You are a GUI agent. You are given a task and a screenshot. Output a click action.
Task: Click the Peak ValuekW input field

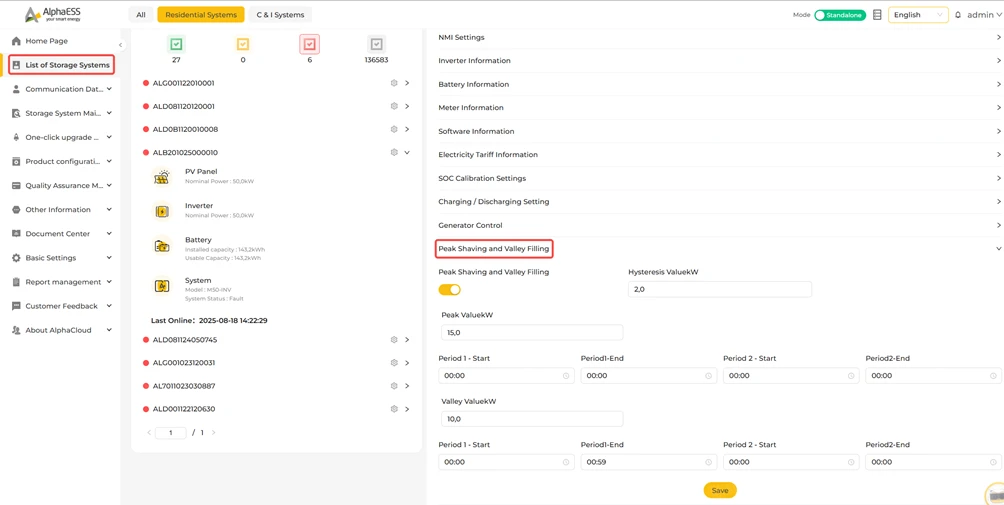pos(531,332)
